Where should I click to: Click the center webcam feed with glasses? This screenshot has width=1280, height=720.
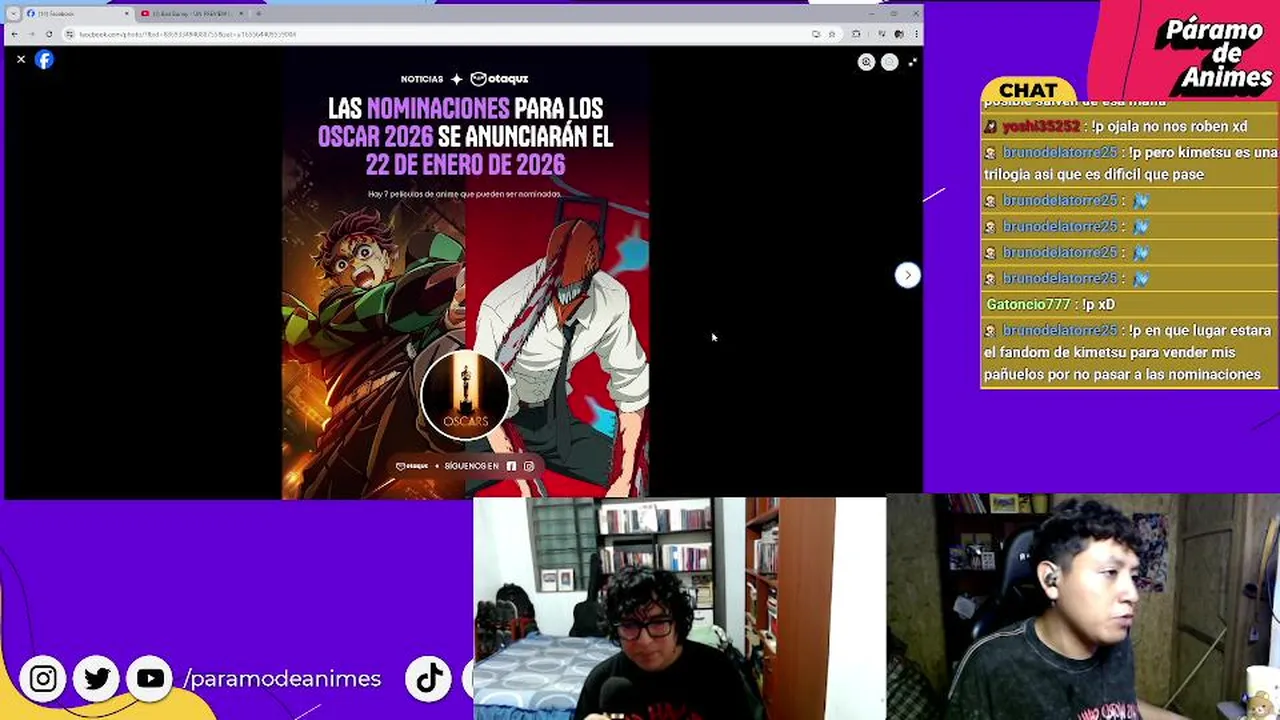coord(679,608)
